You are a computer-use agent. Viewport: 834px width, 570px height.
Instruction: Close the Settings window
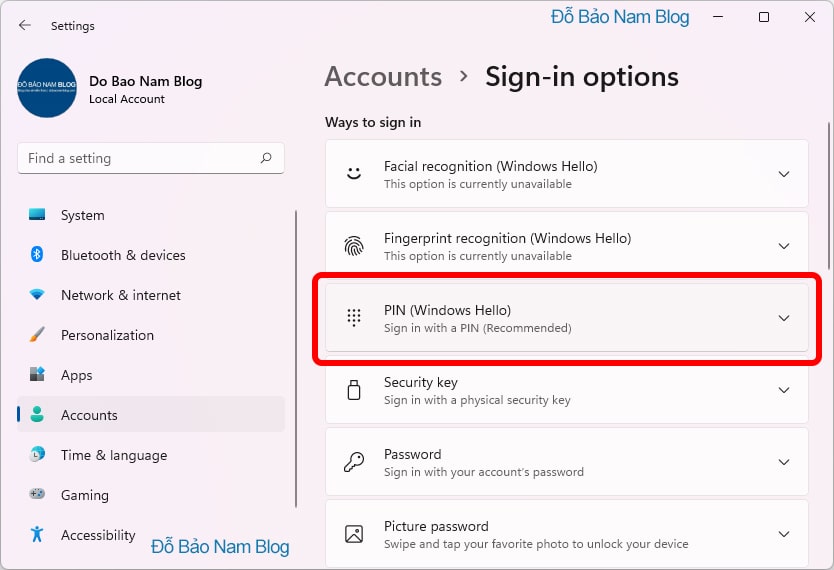pos(810,17)
